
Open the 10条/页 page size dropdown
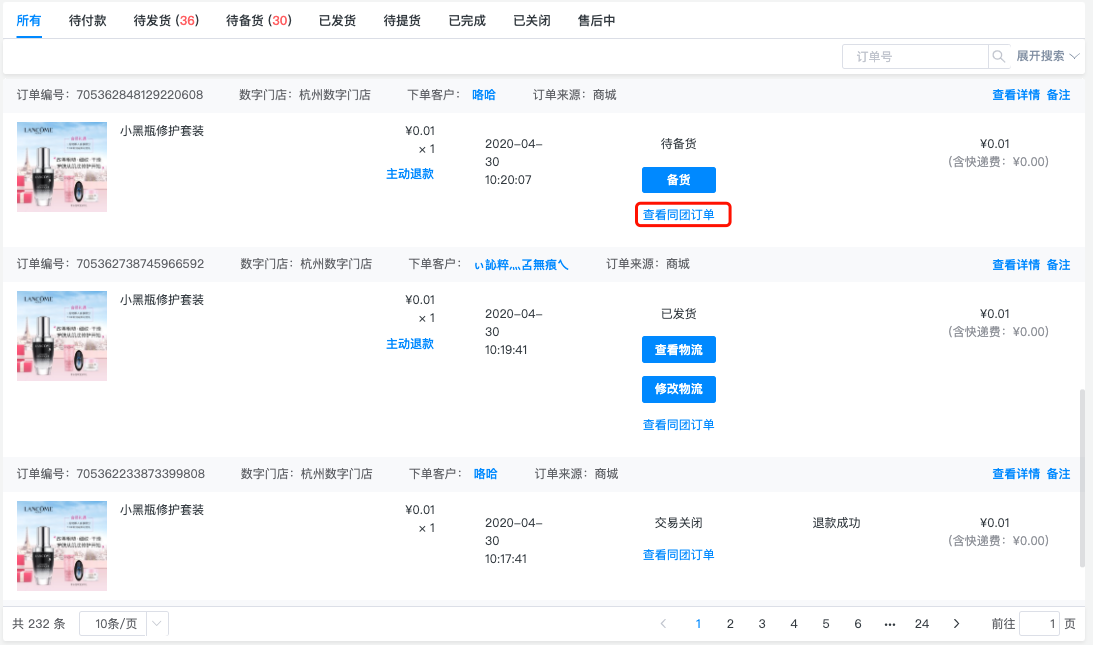coord(124,623)
